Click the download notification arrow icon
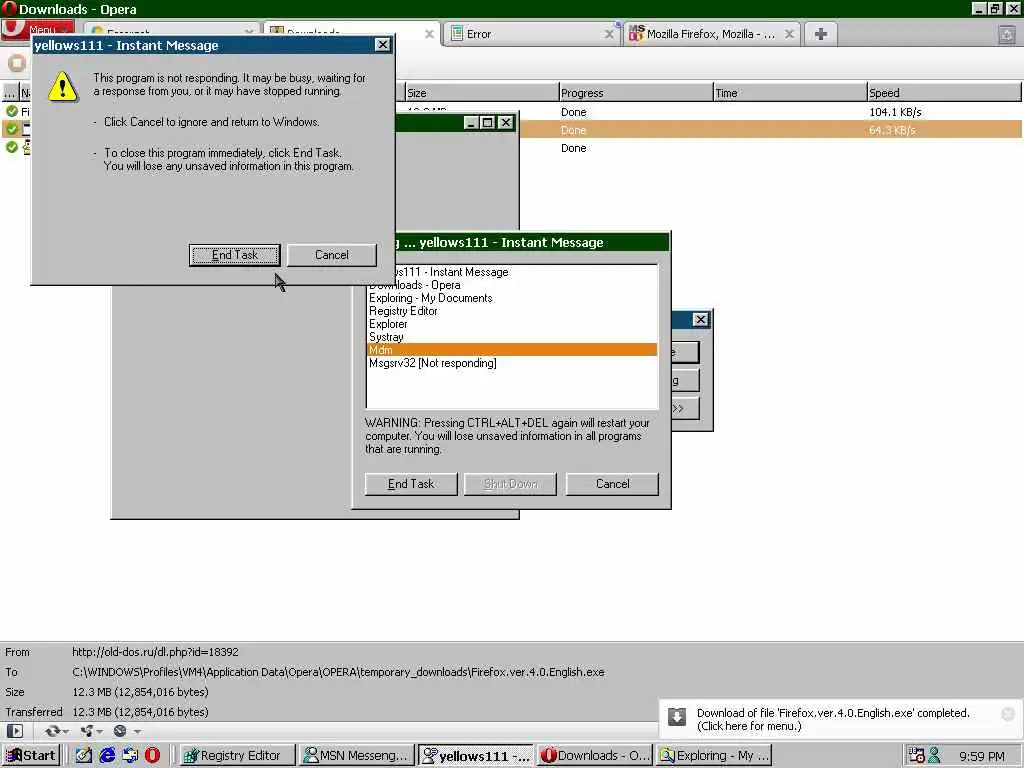Image resolution: width=1024 pixels, height=768 pixels. point(677,716)
